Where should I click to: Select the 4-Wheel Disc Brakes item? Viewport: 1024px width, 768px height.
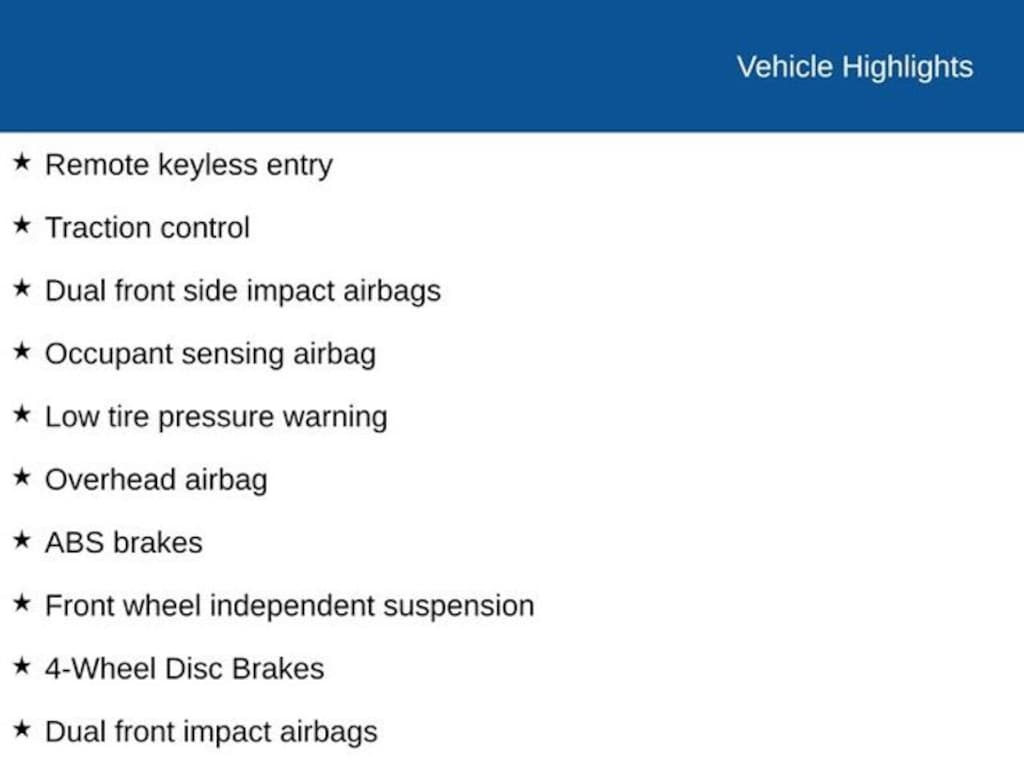coord(184,669)
